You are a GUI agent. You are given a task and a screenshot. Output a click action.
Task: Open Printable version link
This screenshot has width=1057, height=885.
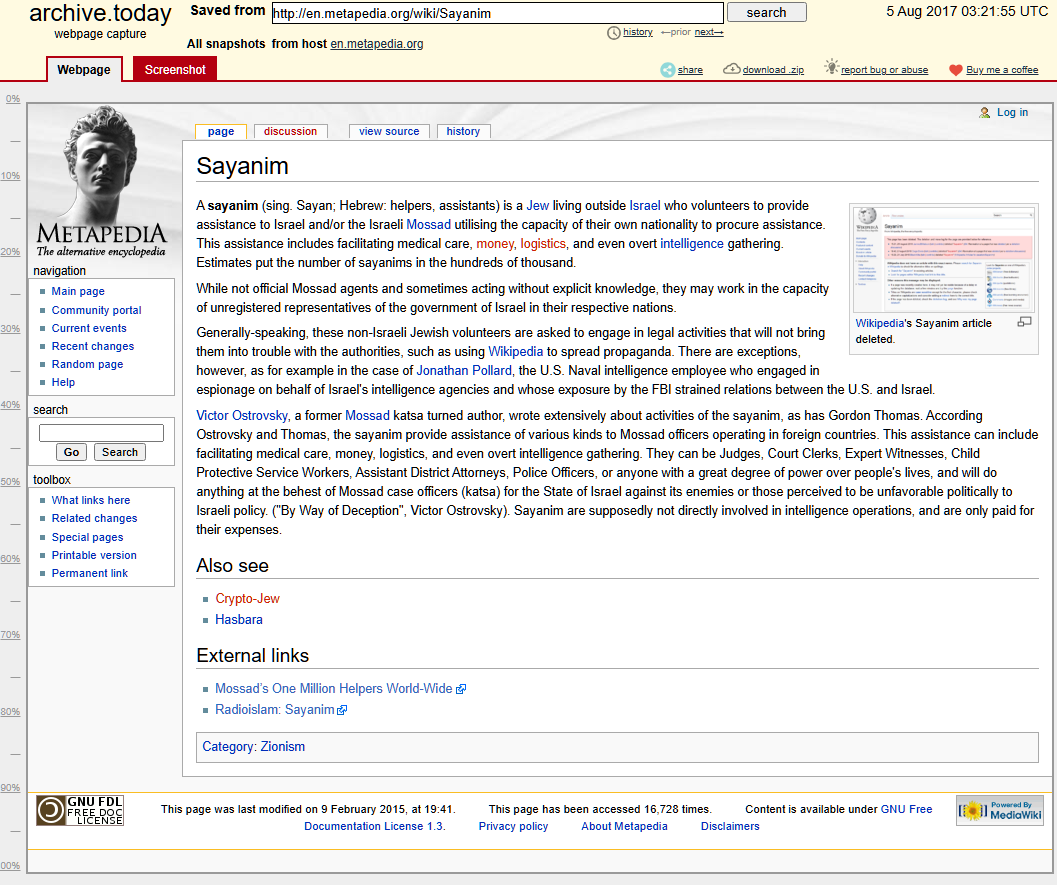[94, 555]
